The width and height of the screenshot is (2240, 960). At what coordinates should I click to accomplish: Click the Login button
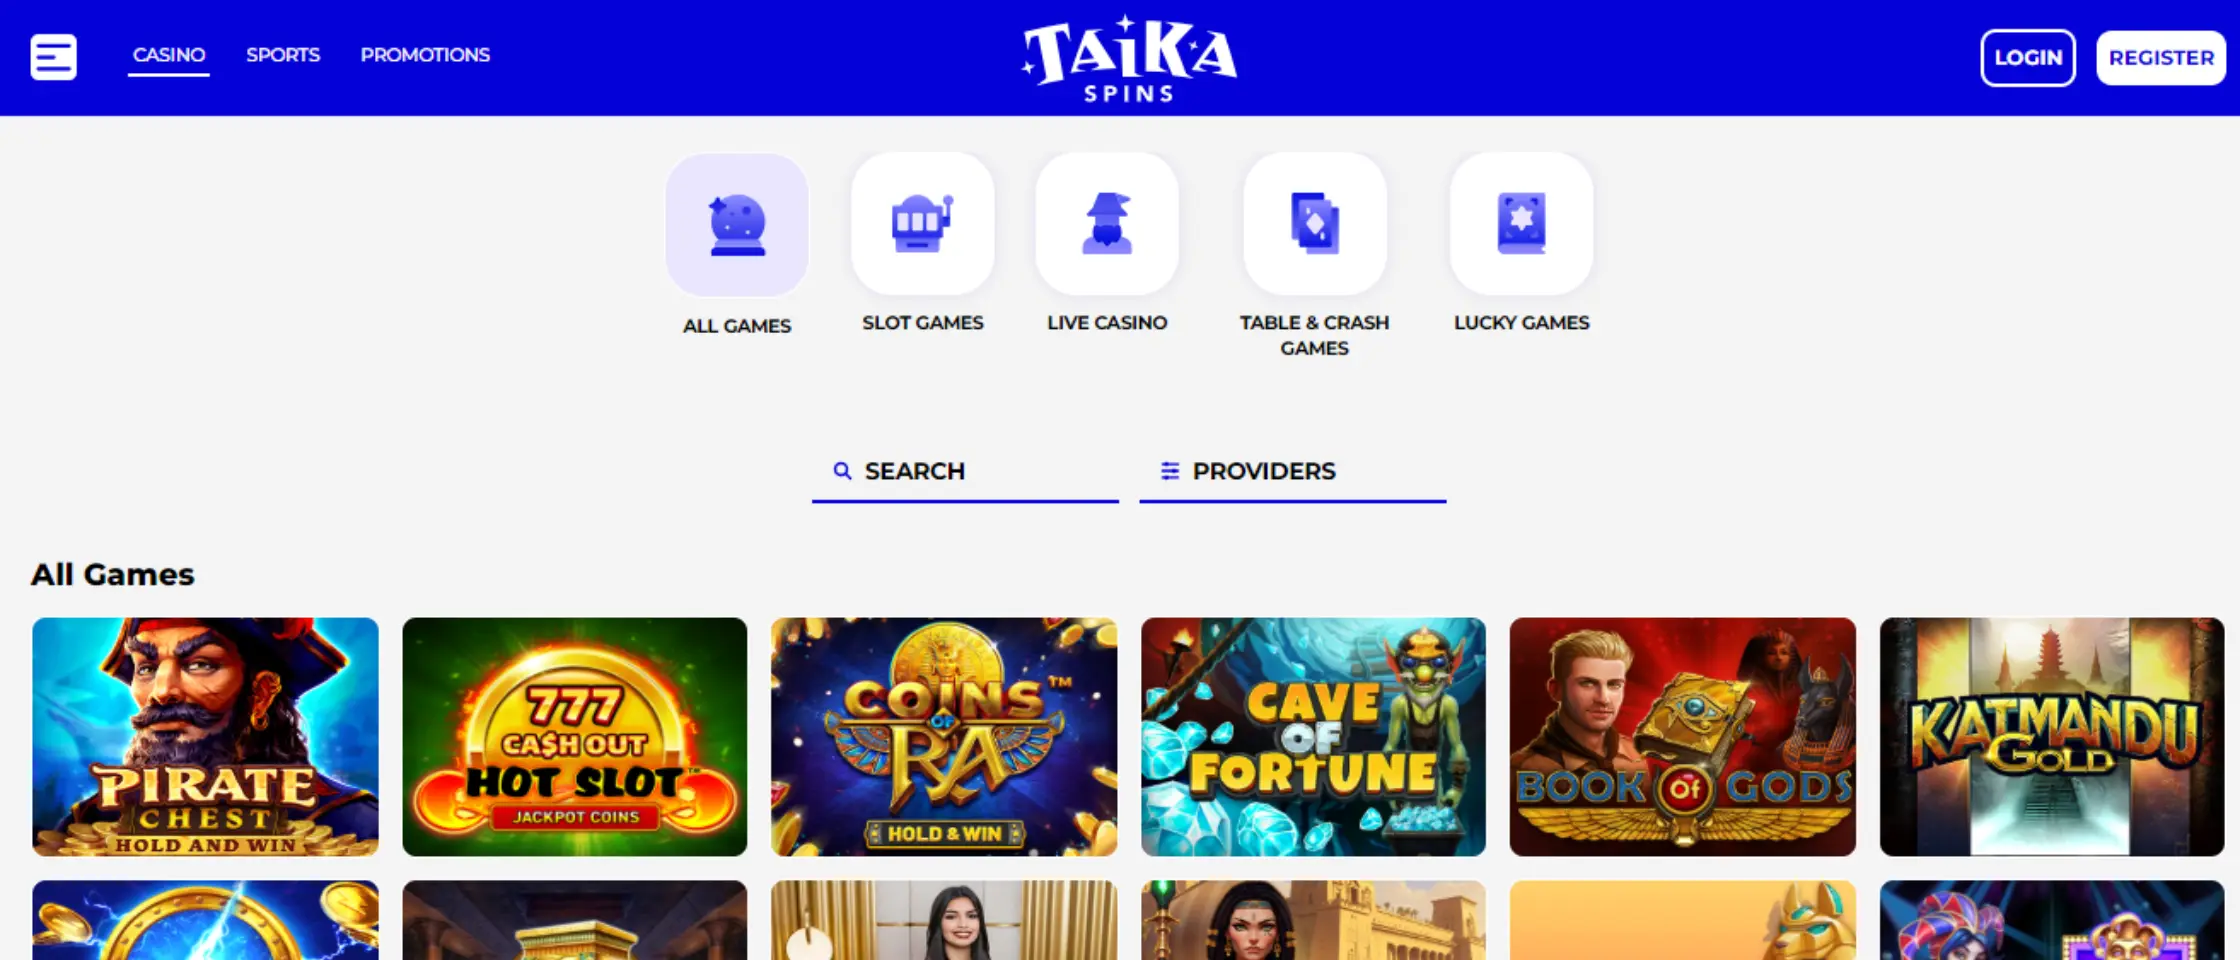tap(2028, 58)
